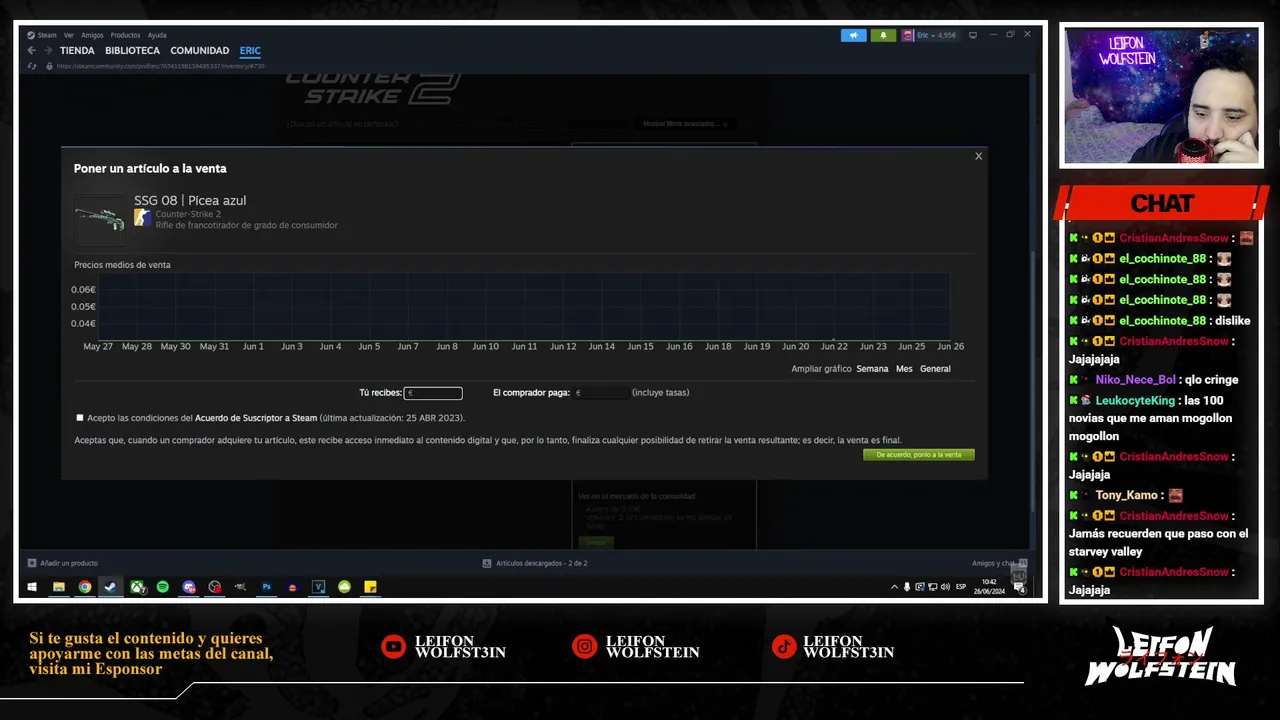Open the COMUNIDAD tab
1280x720 pixels.
(199, 51)
